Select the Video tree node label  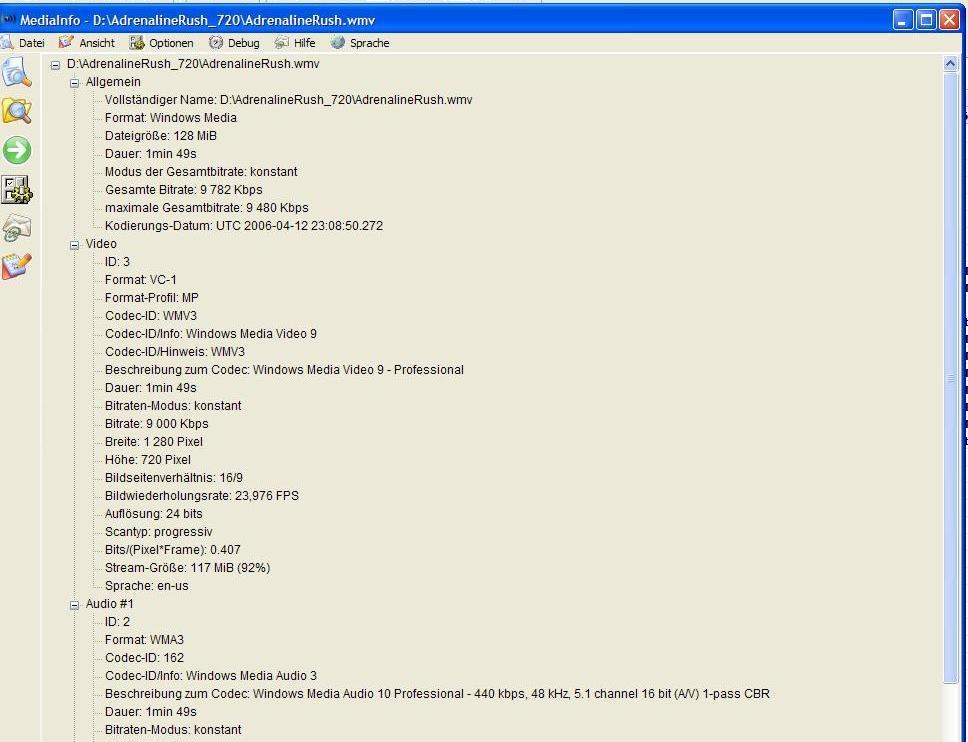pos(101,244)
